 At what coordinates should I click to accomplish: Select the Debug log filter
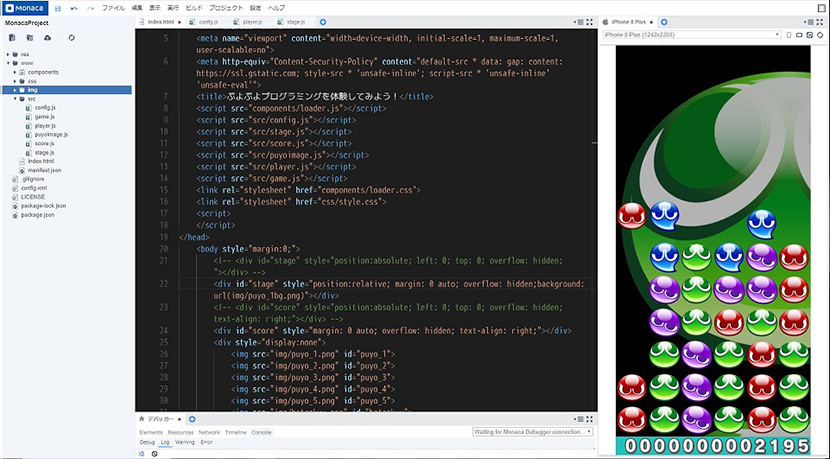click(147, 442)
